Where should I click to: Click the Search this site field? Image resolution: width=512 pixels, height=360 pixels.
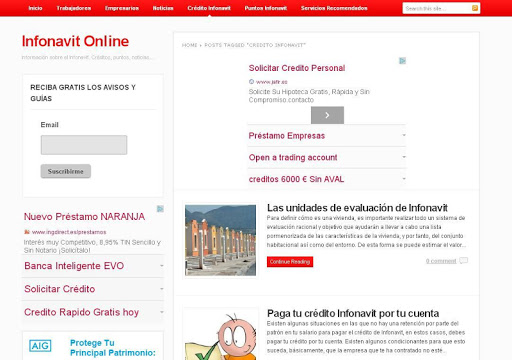437,8
